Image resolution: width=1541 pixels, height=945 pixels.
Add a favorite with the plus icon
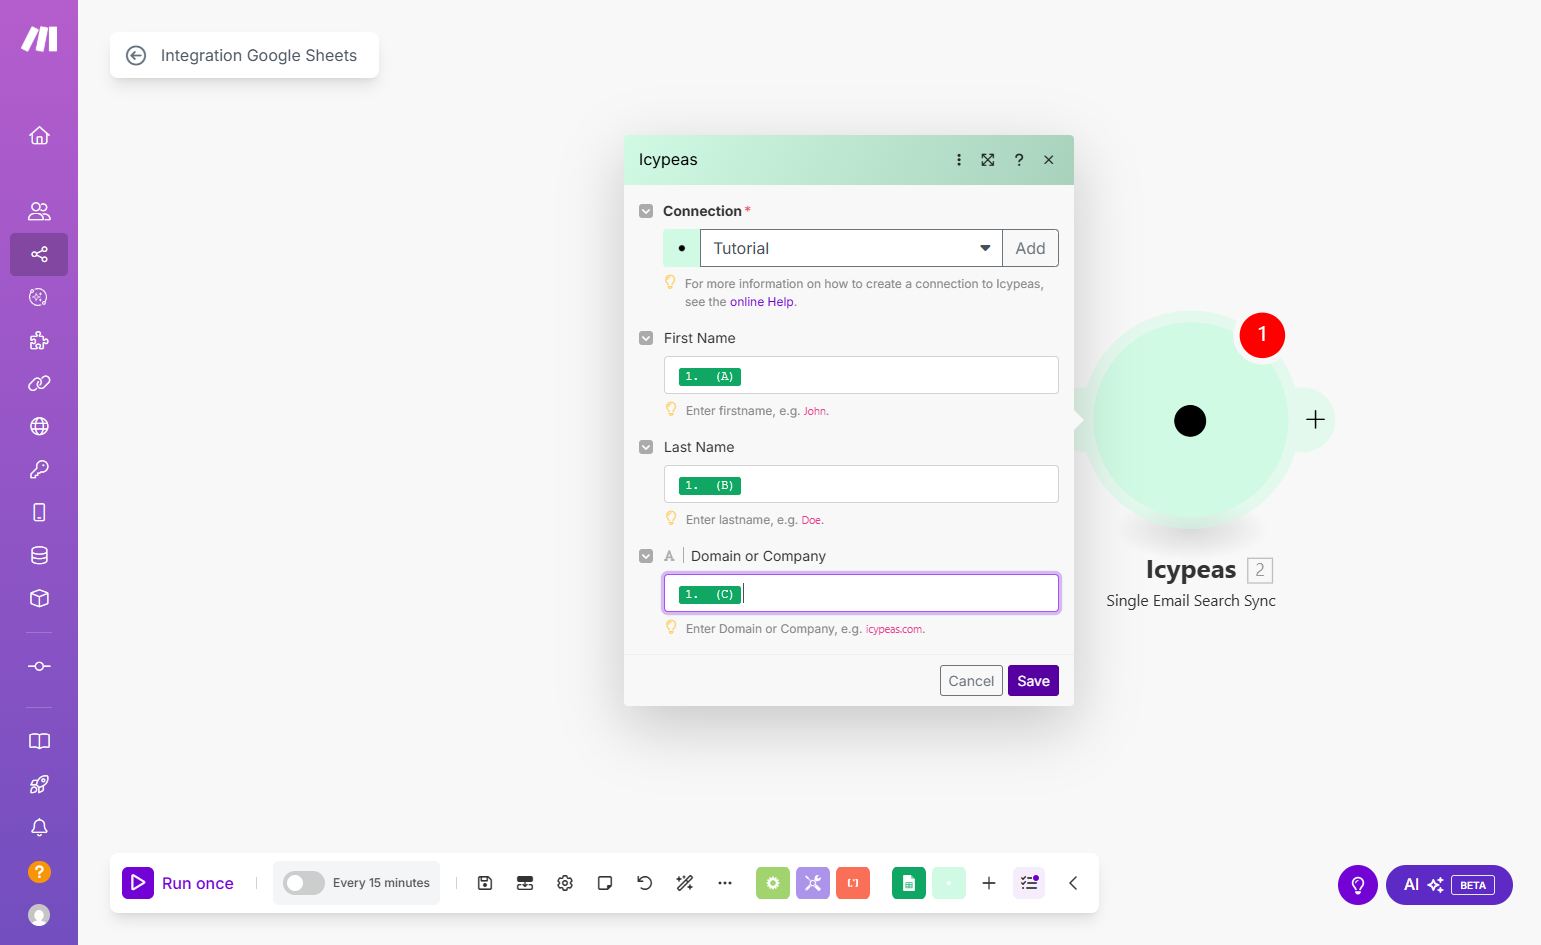pyautogui.click(x=989, y=883)
